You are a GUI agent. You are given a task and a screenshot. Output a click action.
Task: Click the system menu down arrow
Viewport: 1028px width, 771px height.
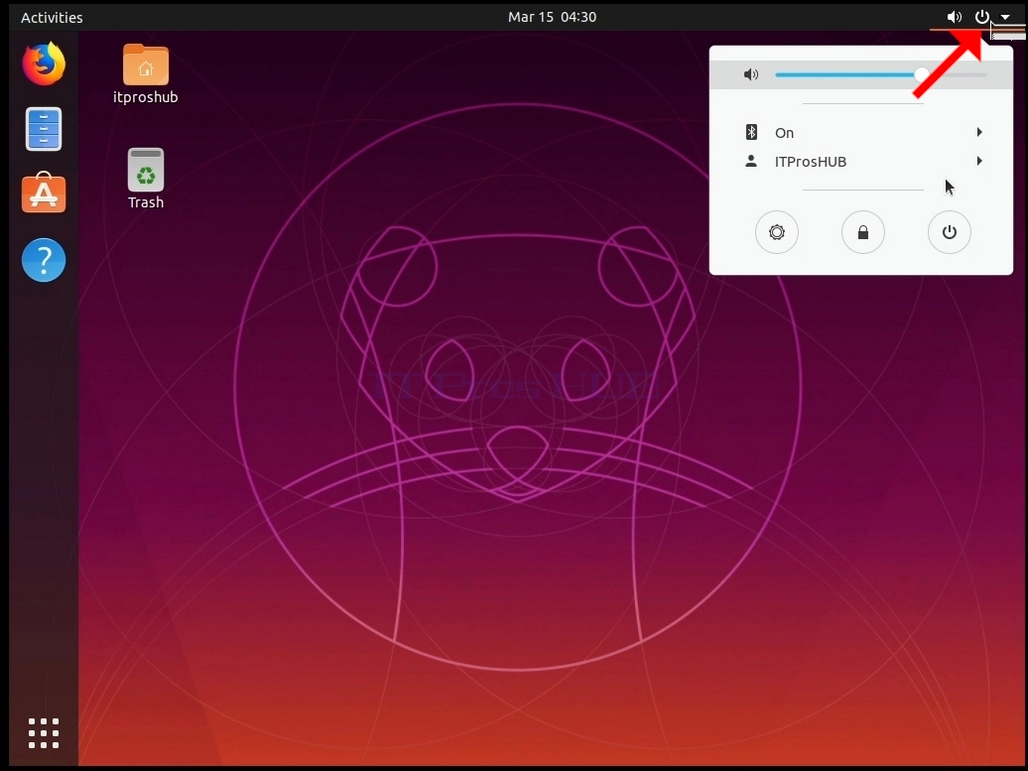[x=1005, y=18]
